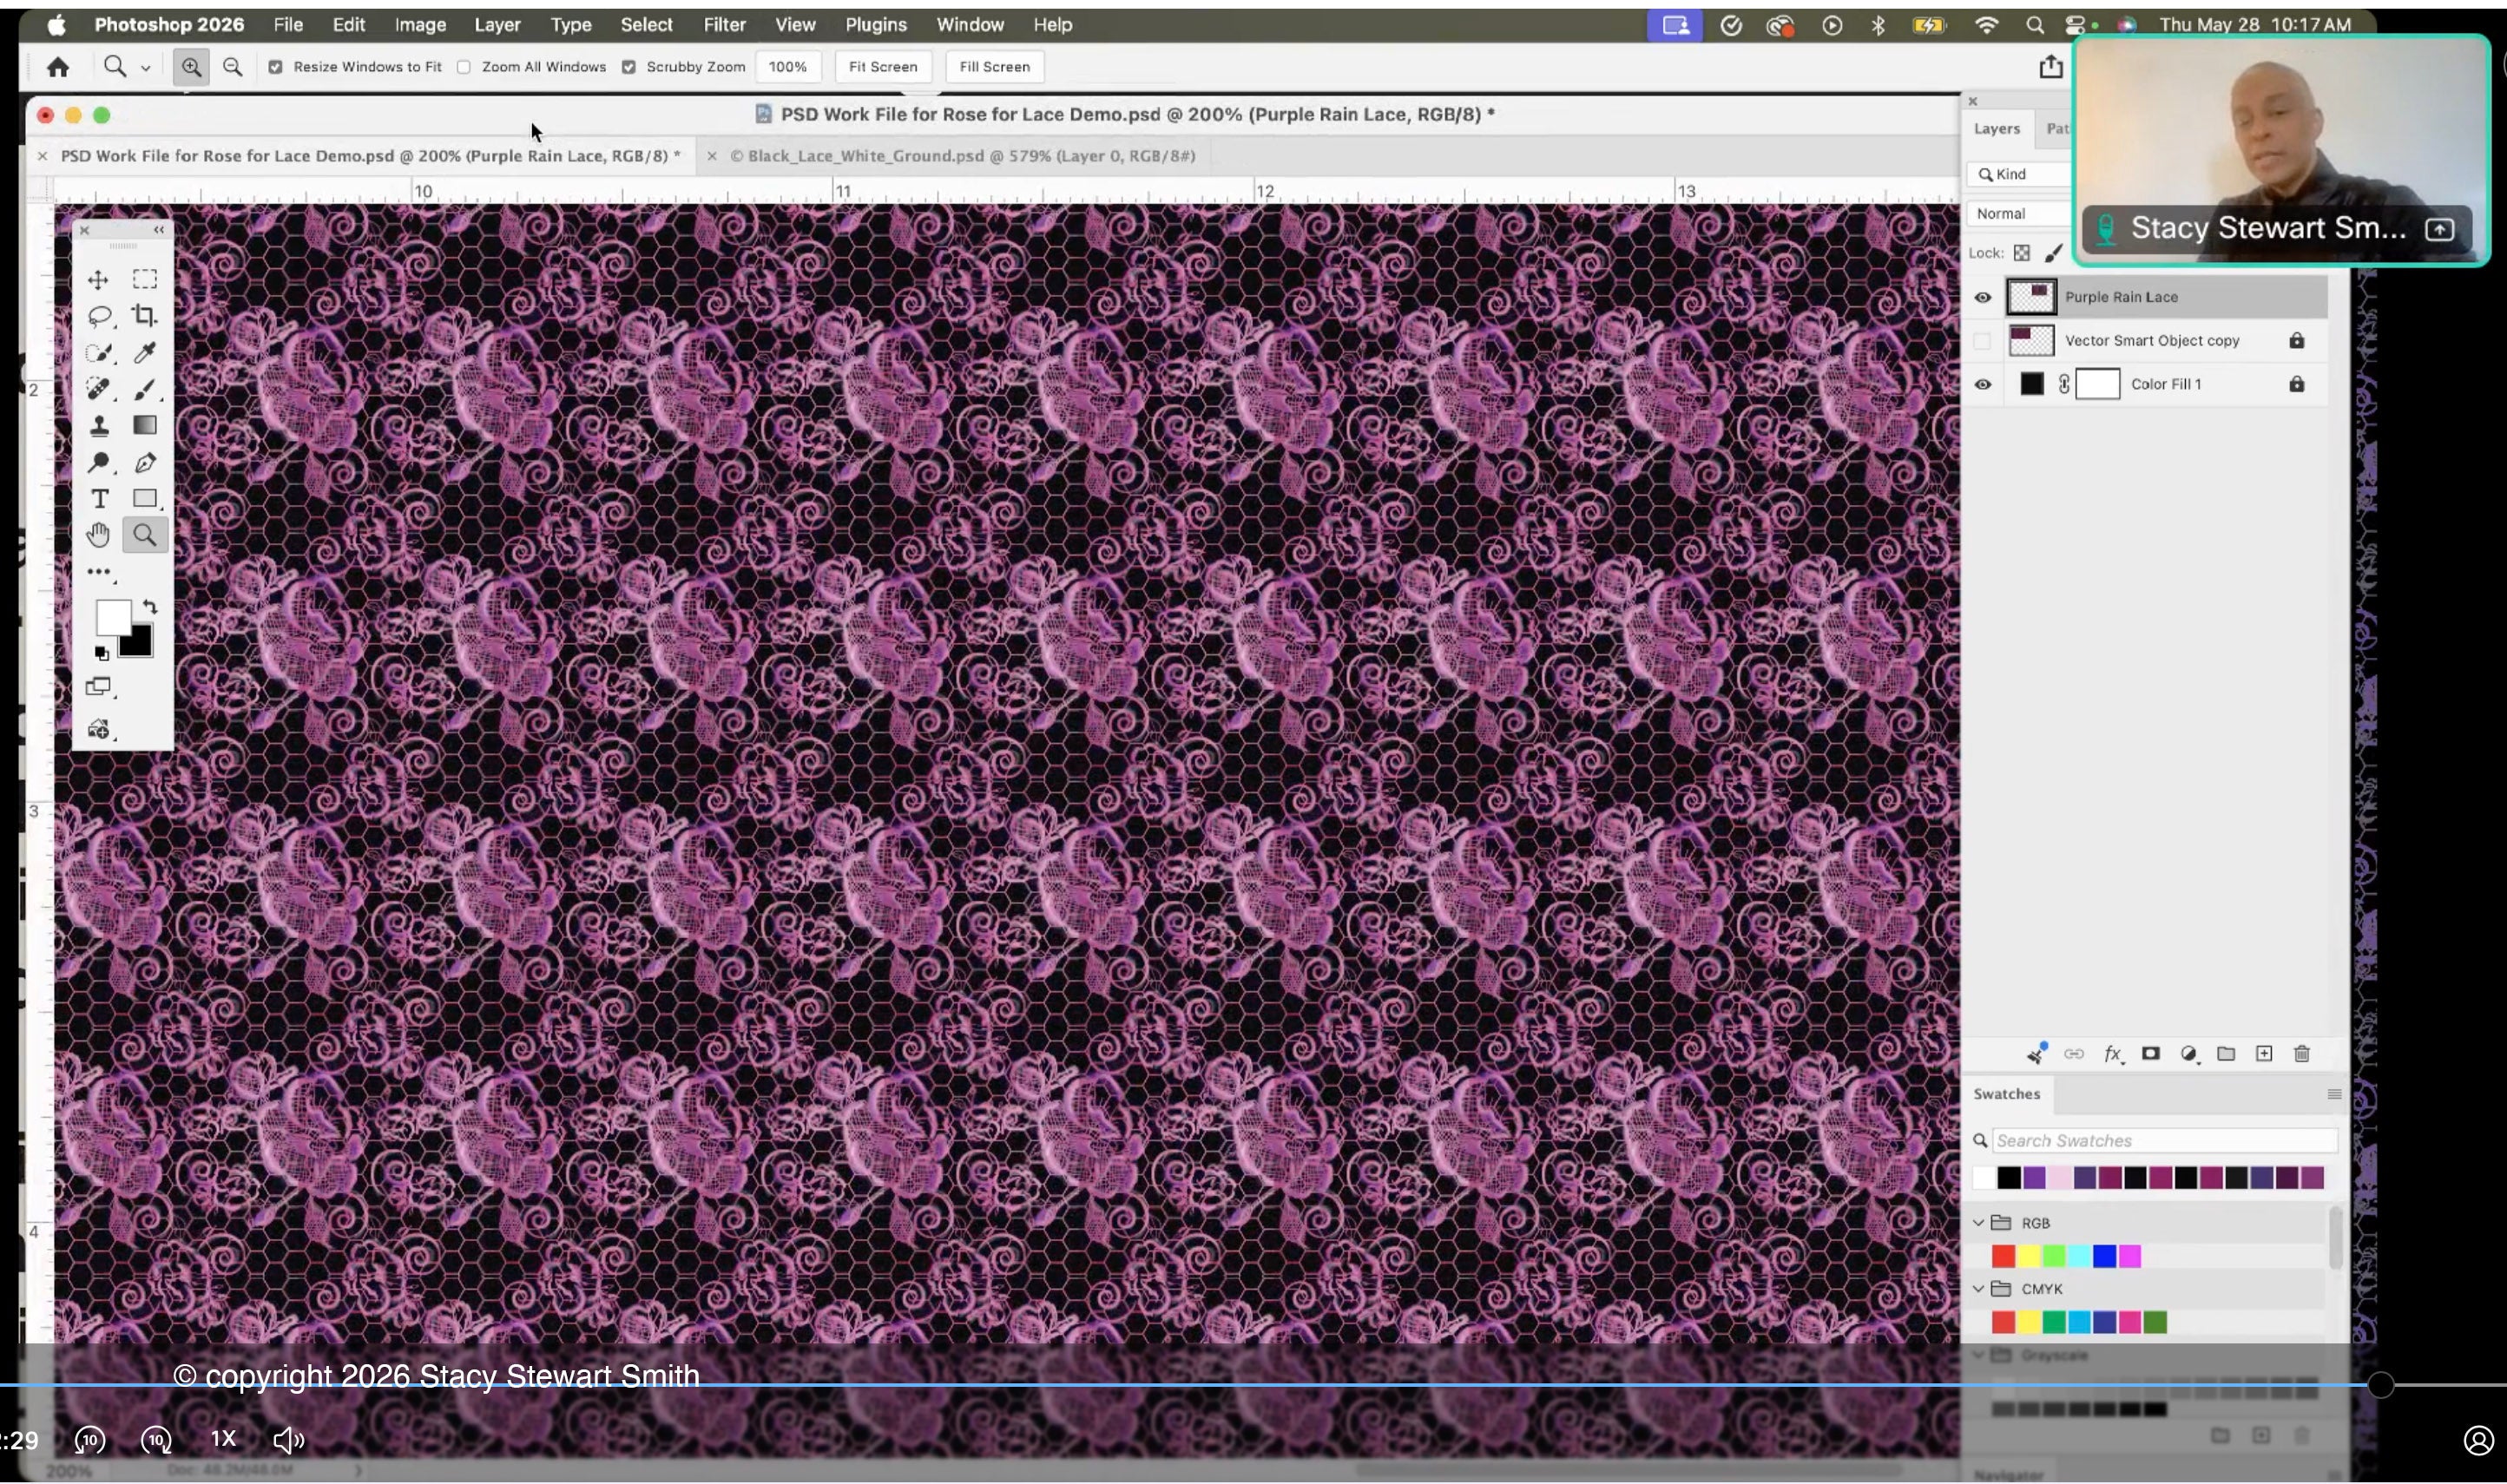Create a new layer
This screenshot has width=2507, height=1484.
pyautogui.click(x=2264, y=1054)
